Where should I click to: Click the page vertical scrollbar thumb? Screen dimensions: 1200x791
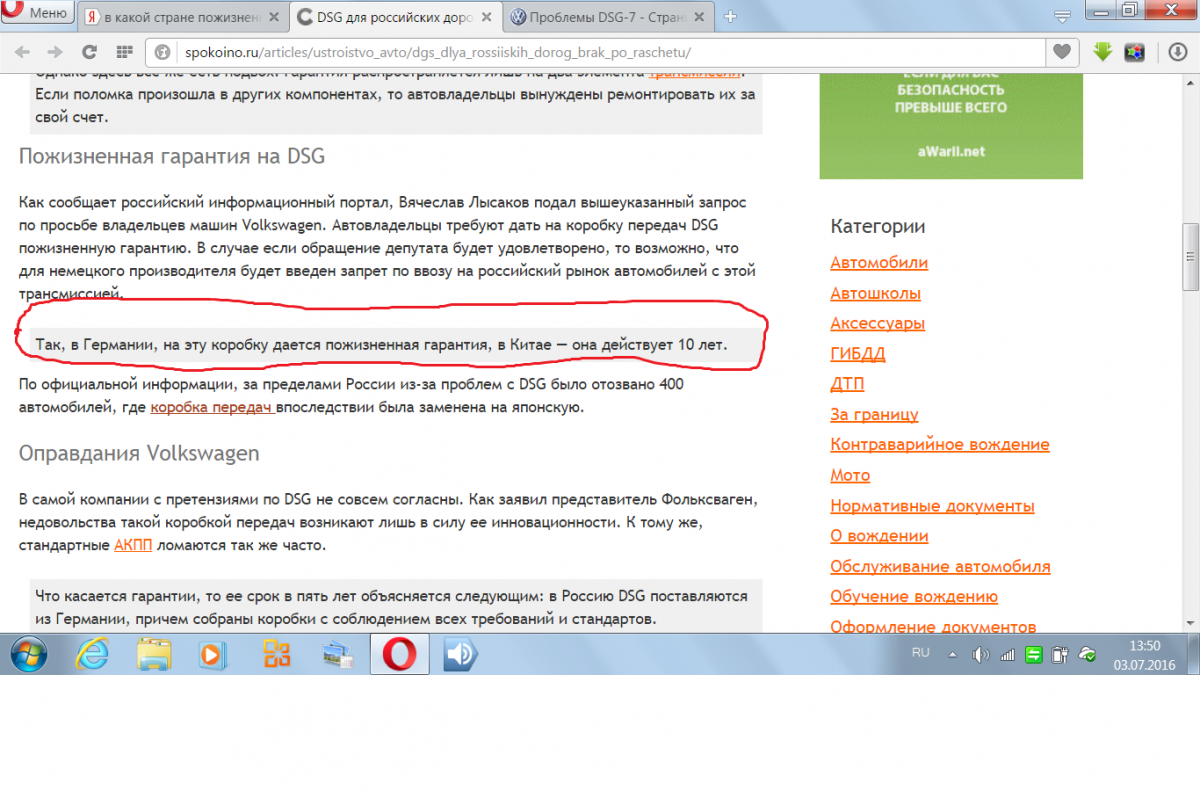pyautogui.click(x=1191, y=256)
